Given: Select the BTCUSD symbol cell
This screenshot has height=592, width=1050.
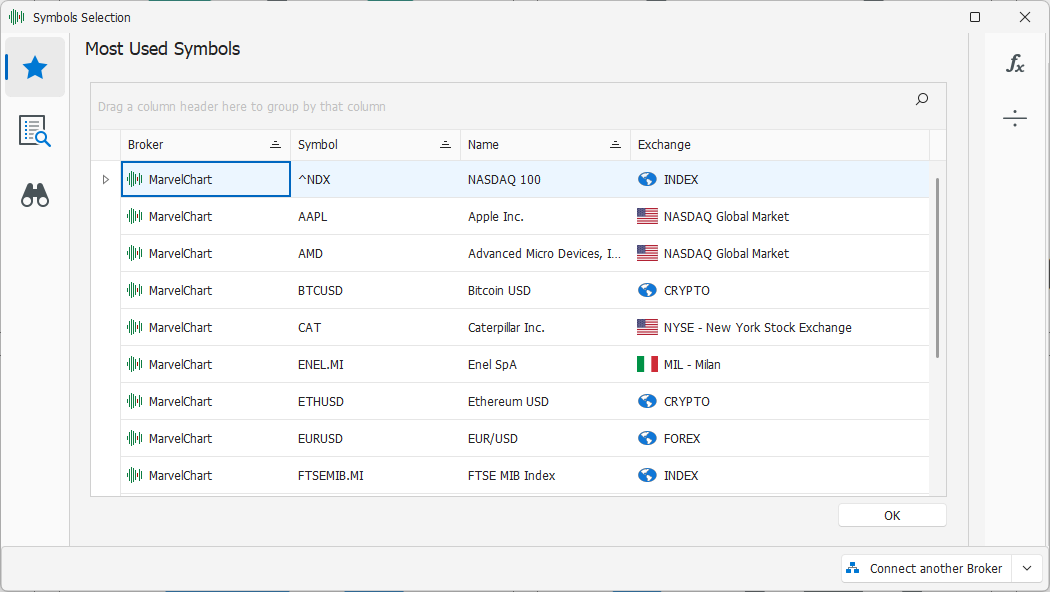Looking at the screenshot, I should (376, 290).
